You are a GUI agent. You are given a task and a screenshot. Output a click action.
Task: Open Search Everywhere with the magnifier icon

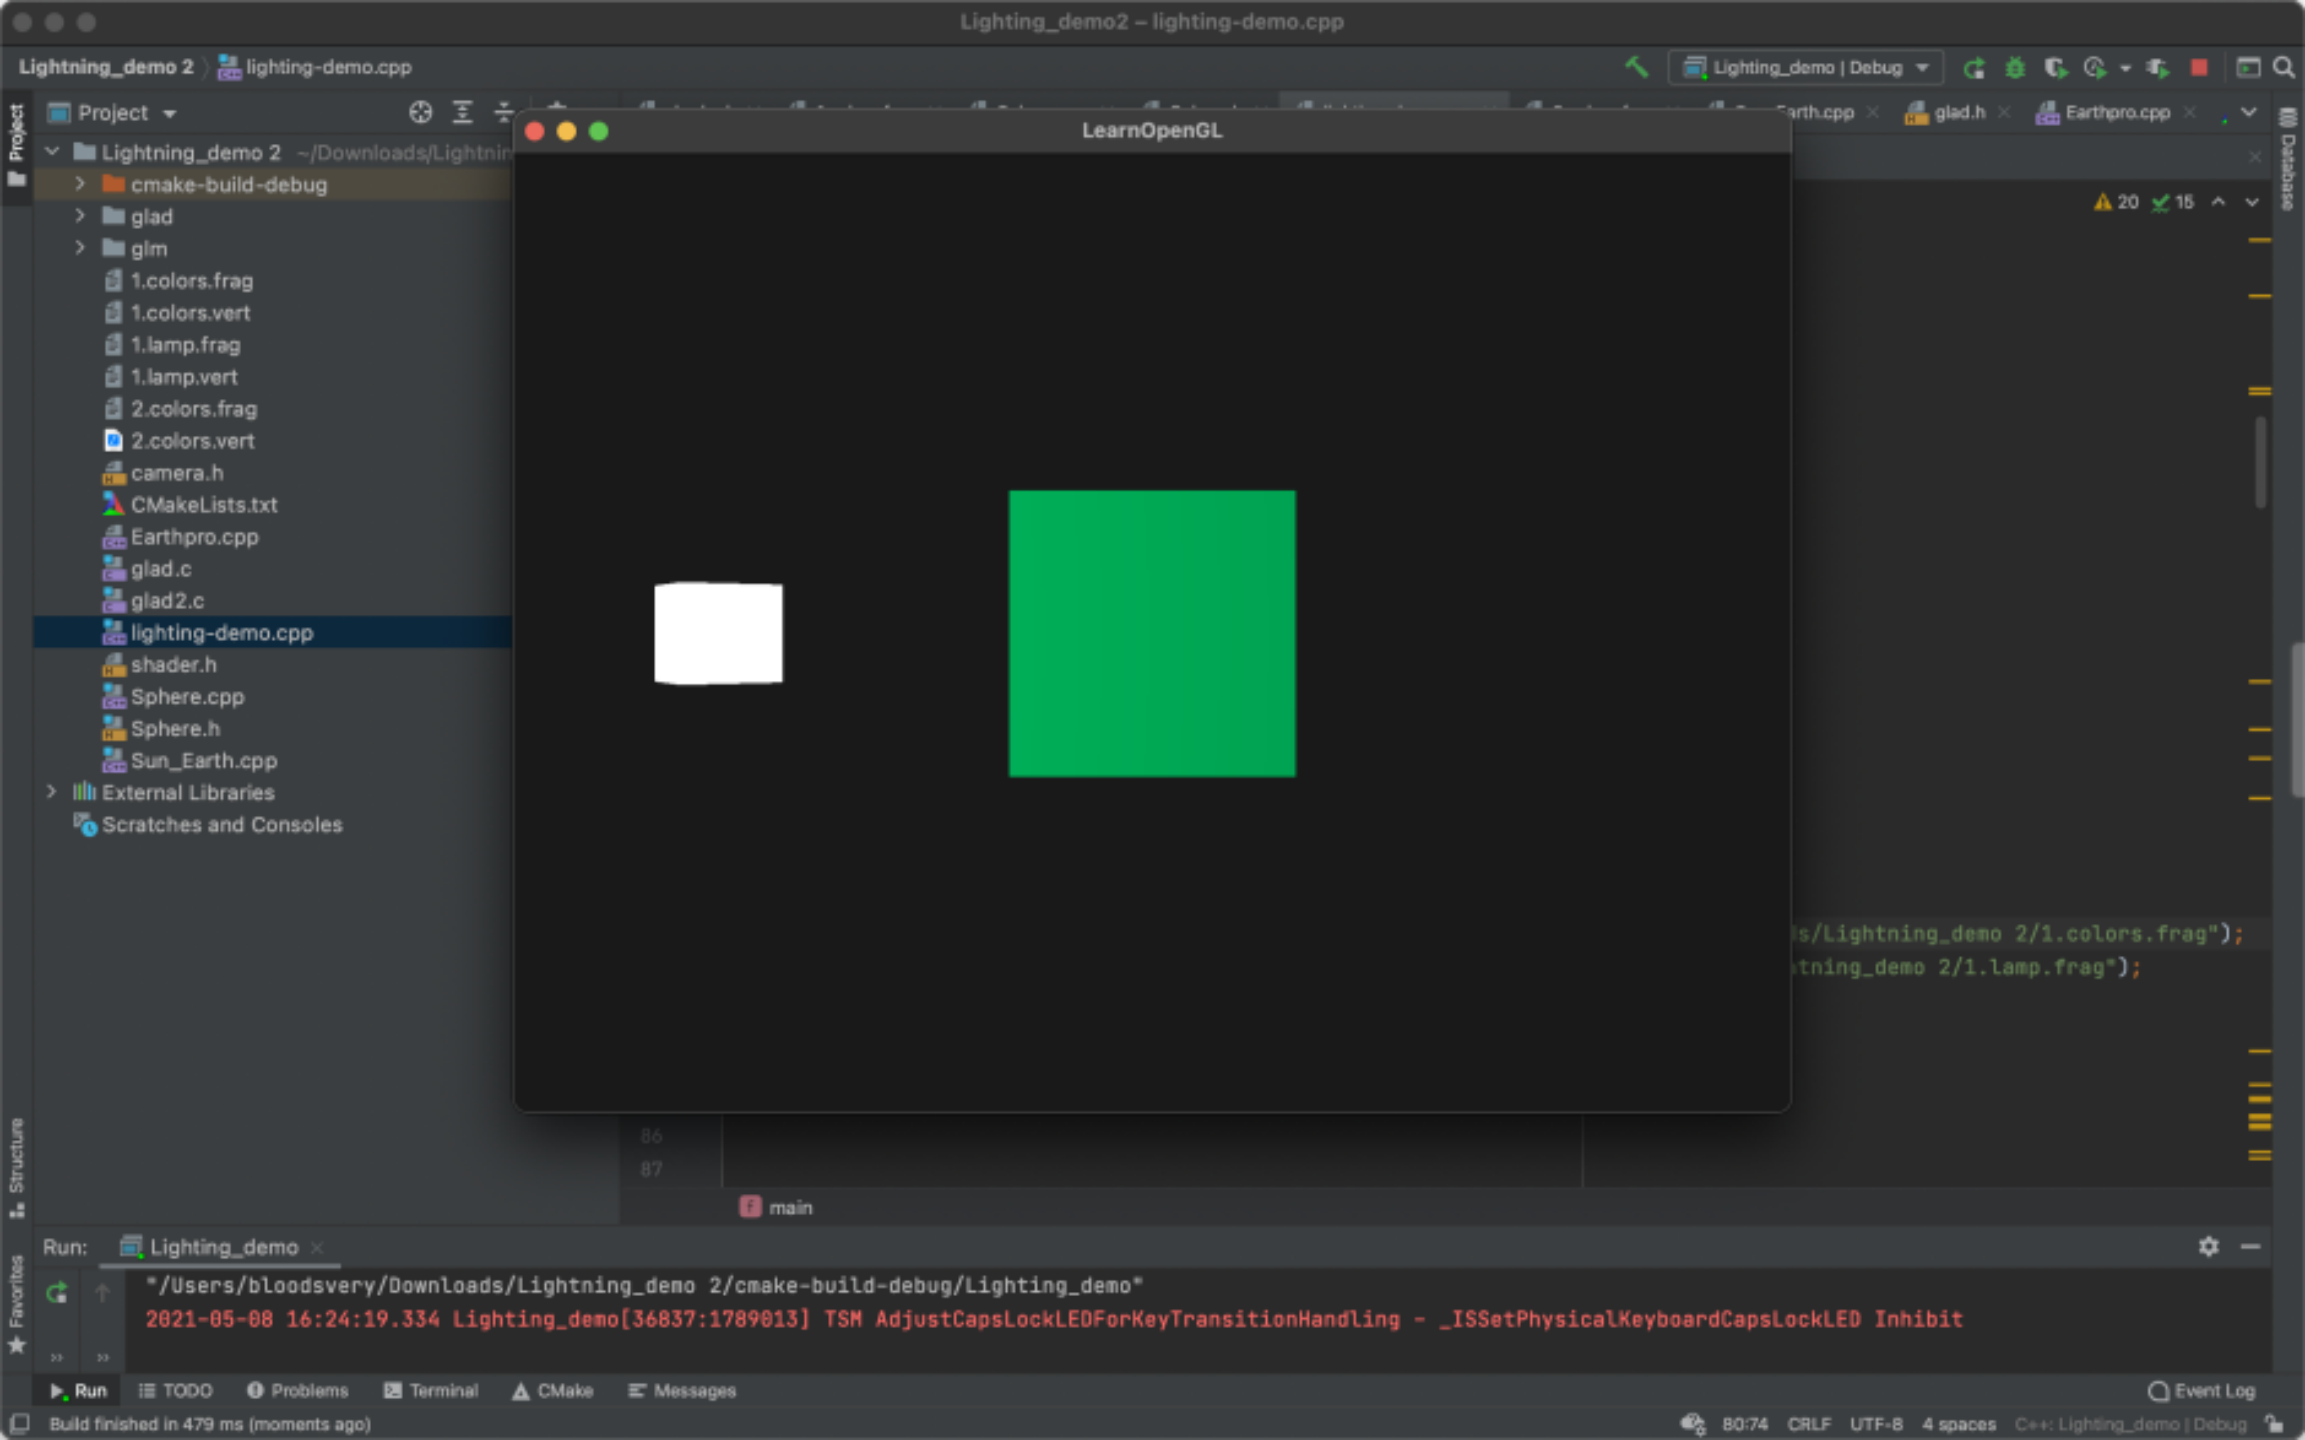point(2284,68)
